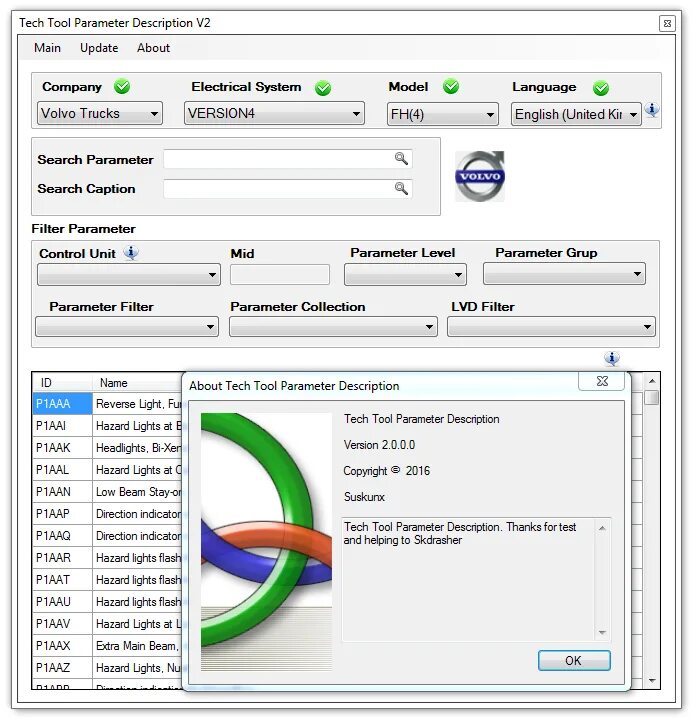Click the Extra Main Beam name cell
Image resolution: width=700 pixels, height=721 pixels.
[x=138, y=646]
